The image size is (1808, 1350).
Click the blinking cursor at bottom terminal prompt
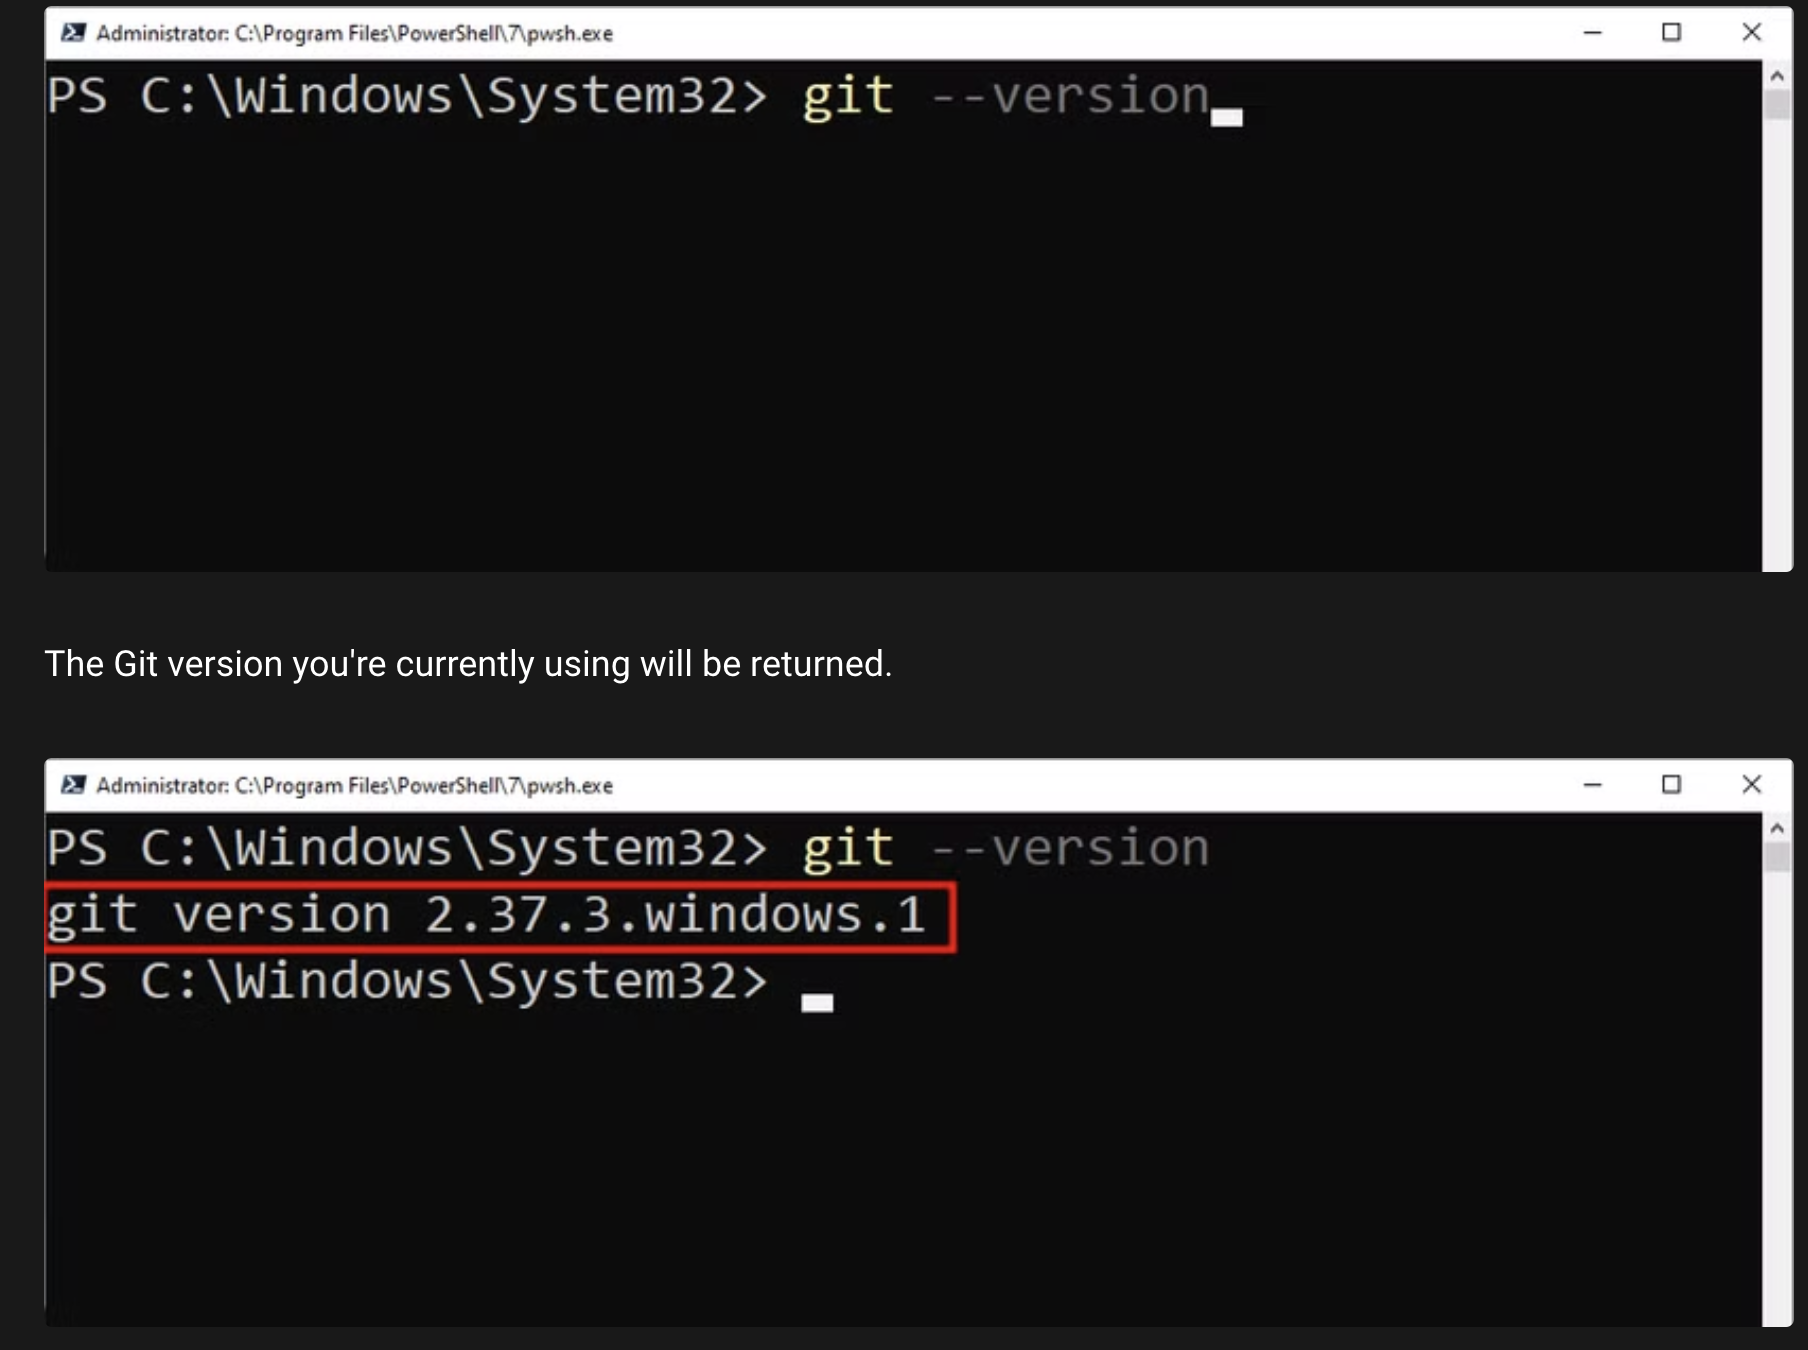click(x=817, y=1003)
